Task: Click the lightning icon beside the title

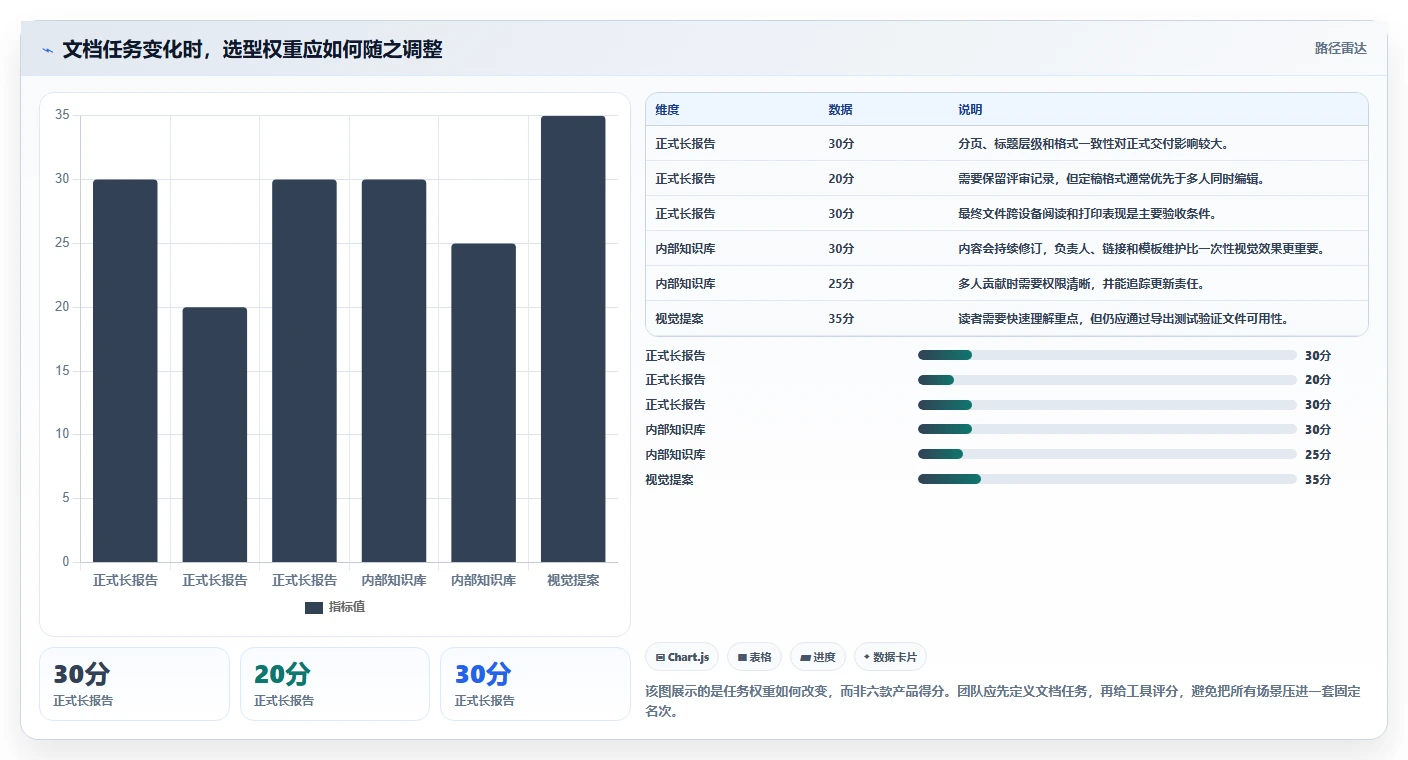Action: (48, 49)
